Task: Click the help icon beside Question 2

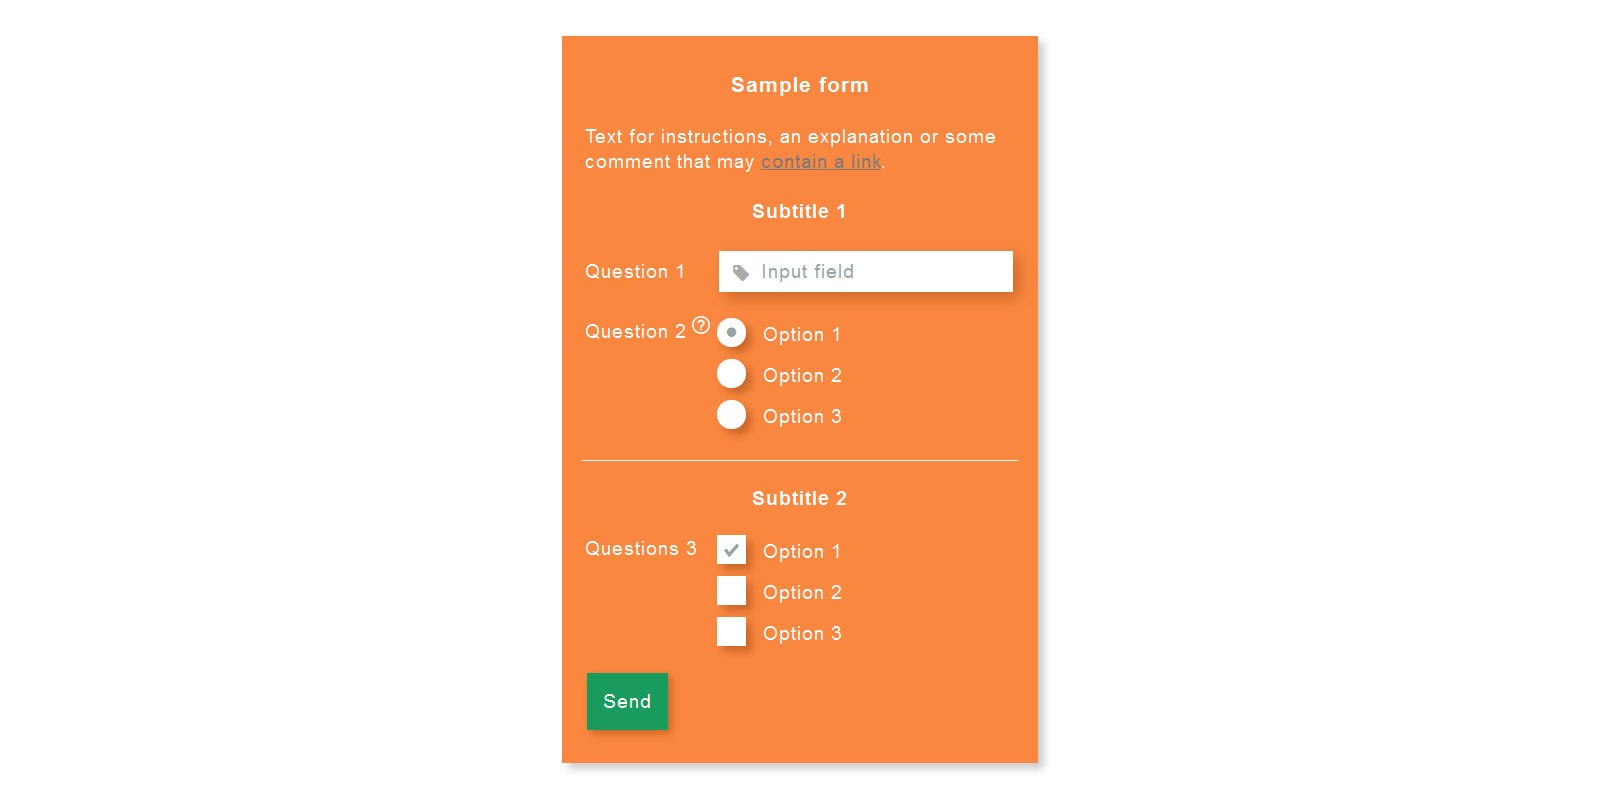Action: click(701, 325)
